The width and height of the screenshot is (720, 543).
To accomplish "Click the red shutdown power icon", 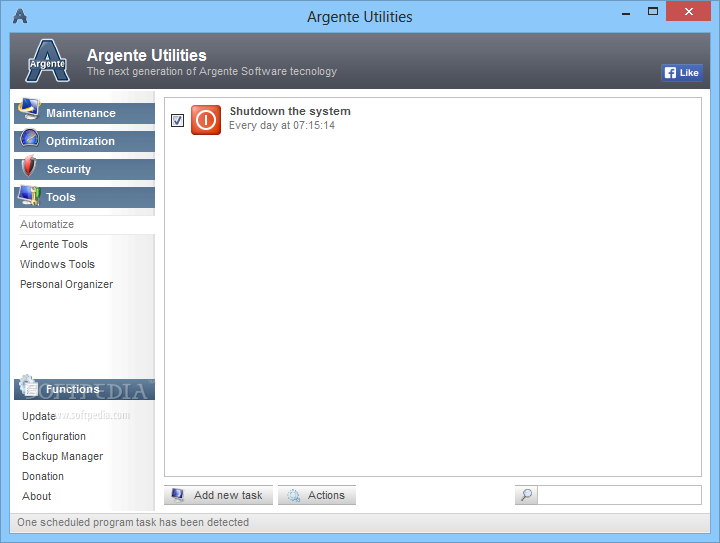I will (x=206, y=120).
